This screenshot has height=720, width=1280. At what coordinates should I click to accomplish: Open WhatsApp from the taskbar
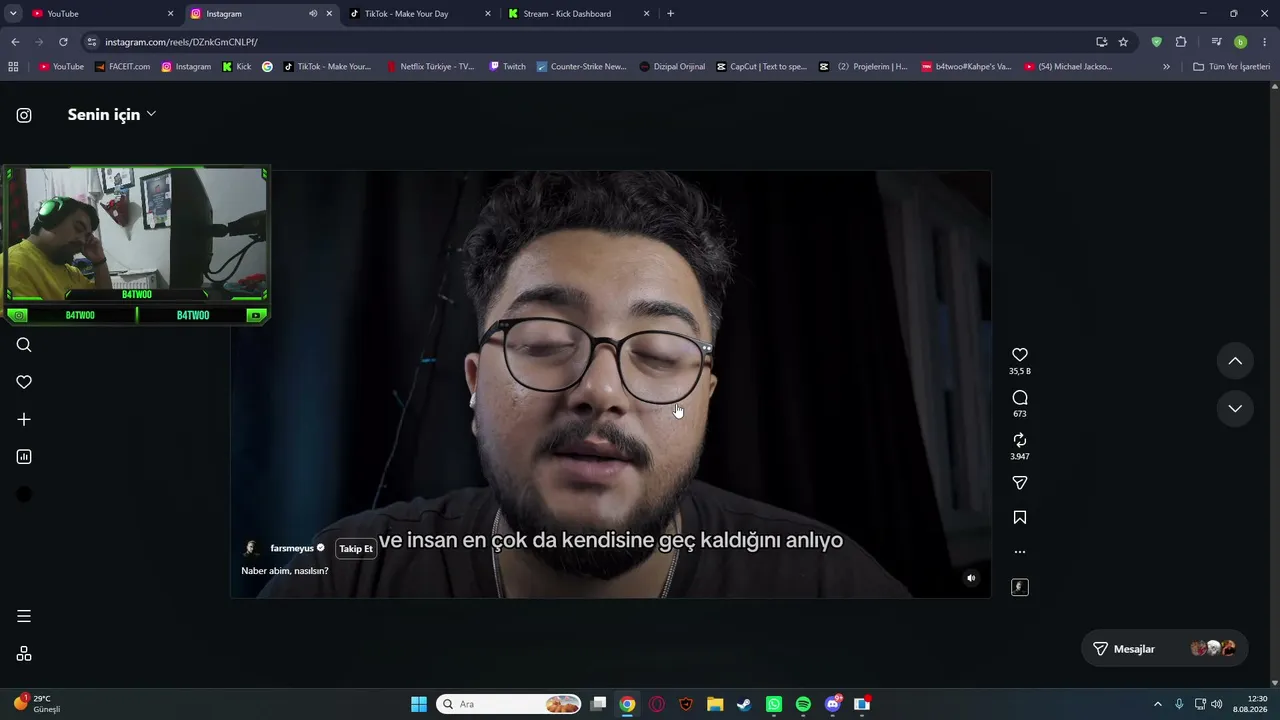[x=774, y=704]
